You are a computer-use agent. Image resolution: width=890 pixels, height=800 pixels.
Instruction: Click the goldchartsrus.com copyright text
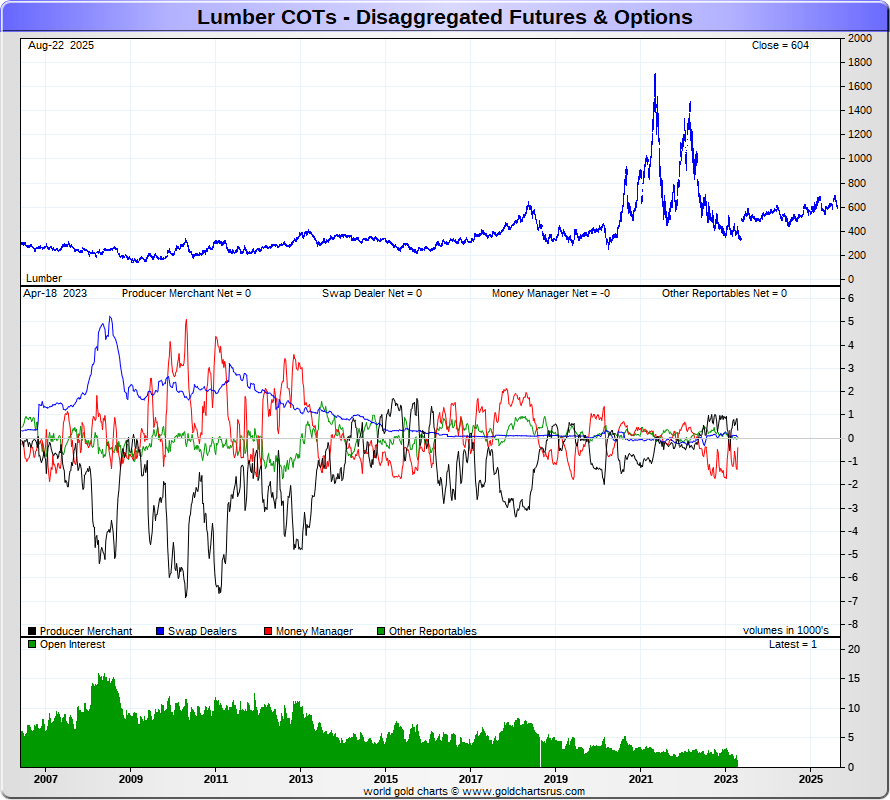474,791
